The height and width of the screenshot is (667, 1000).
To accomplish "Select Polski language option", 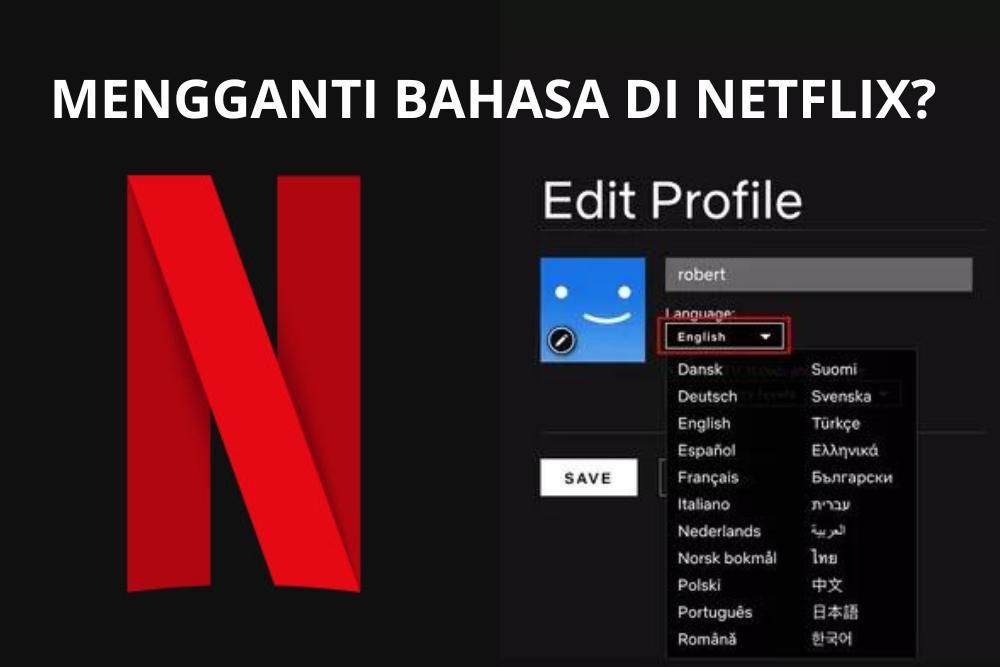I will (x=699, y=585).
